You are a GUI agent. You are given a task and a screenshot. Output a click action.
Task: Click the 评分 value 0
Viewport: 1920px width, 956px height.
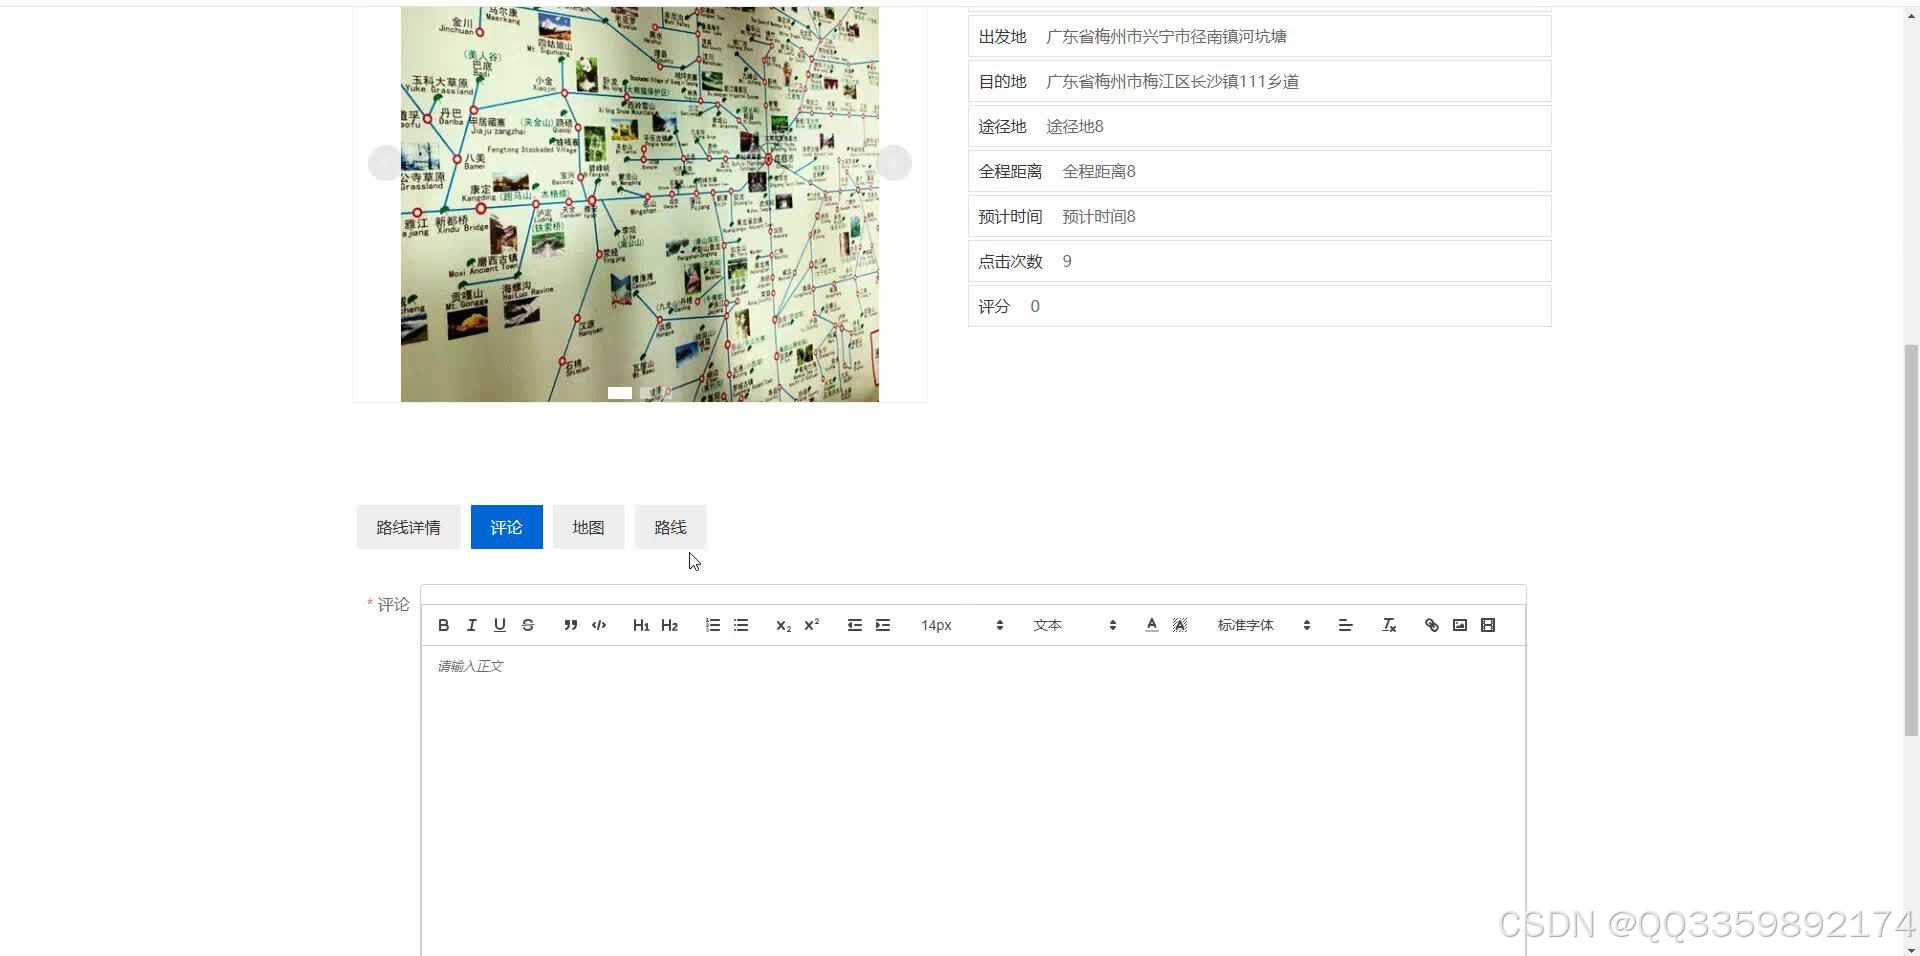(x=1035, y=306)
